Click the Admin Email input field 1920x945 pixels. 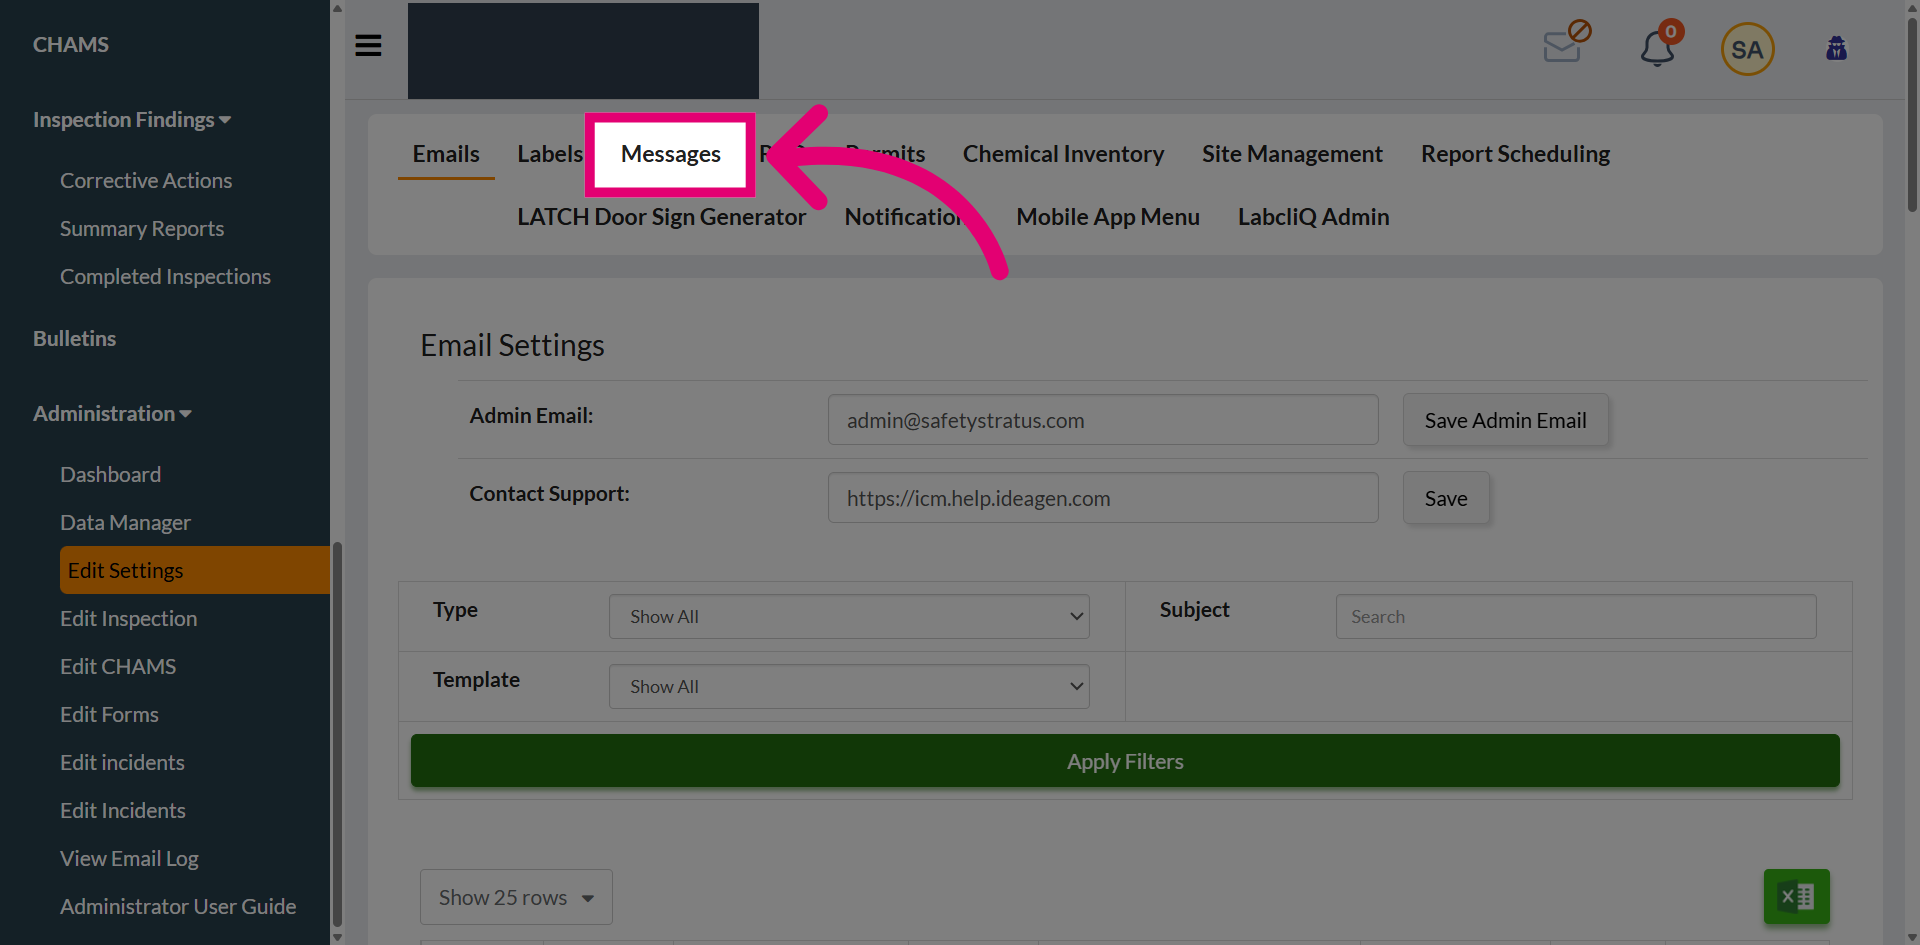pos(1103,420)
